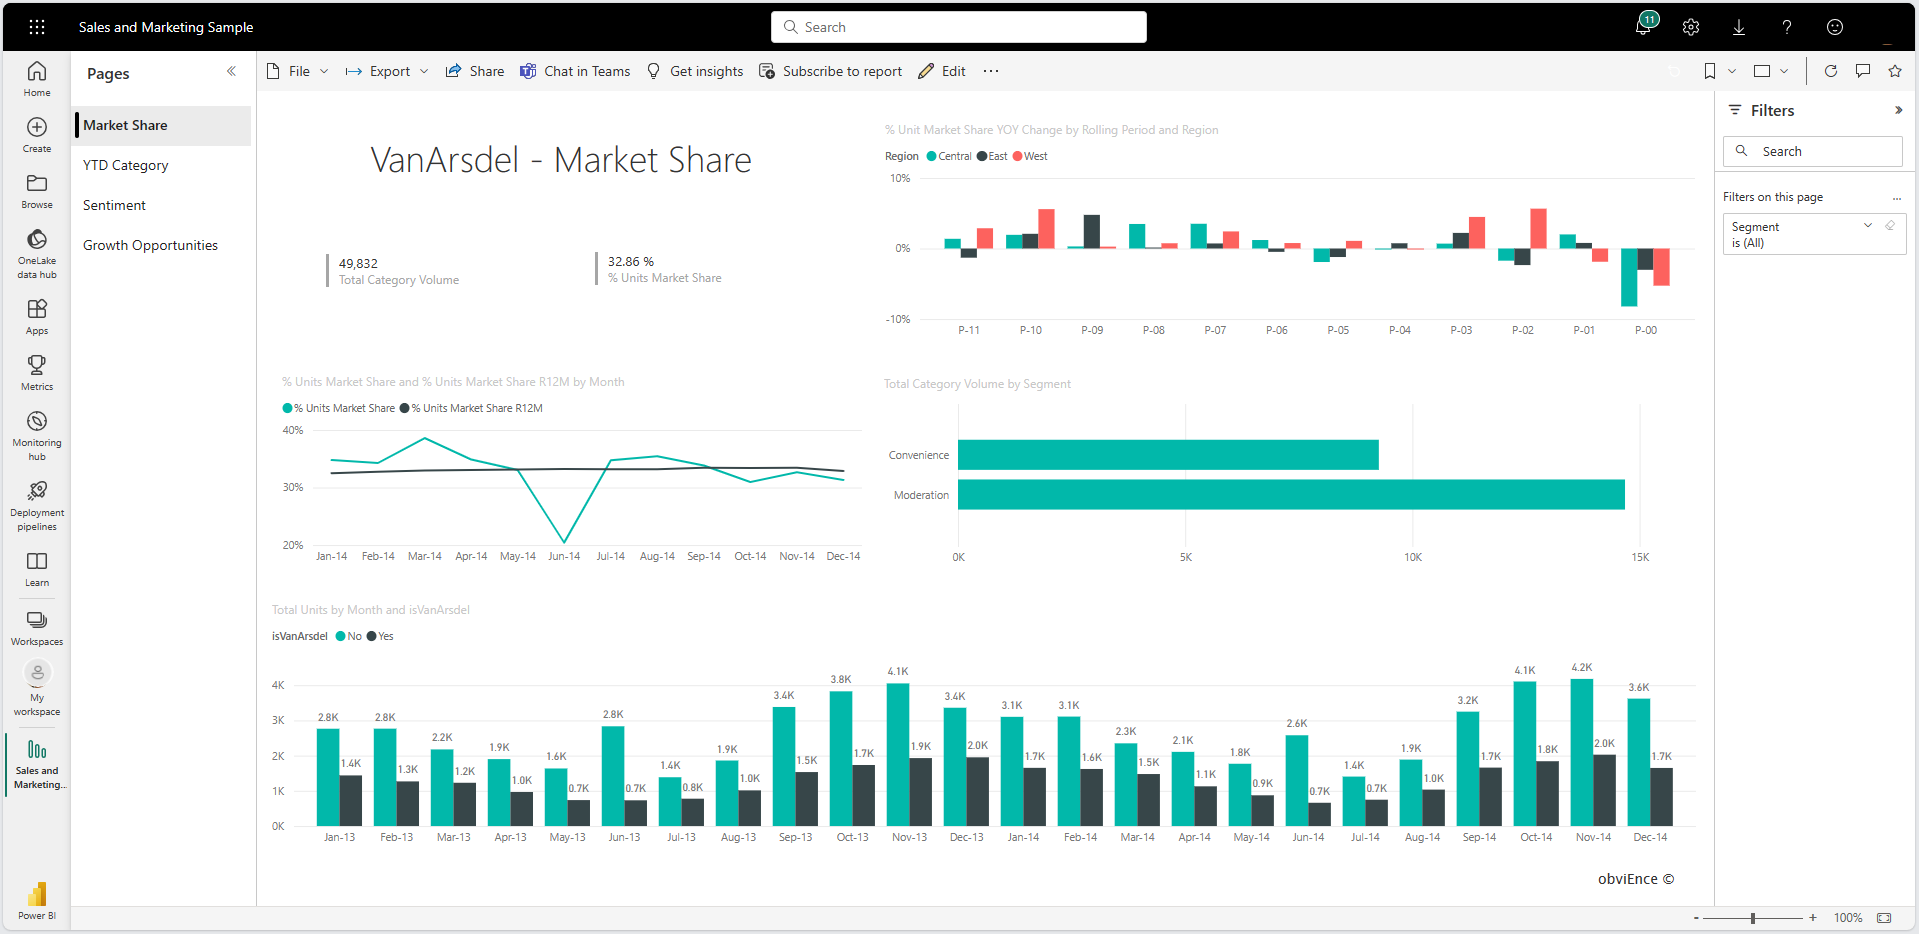Click Subscribe to report

(x=831, y=71)
